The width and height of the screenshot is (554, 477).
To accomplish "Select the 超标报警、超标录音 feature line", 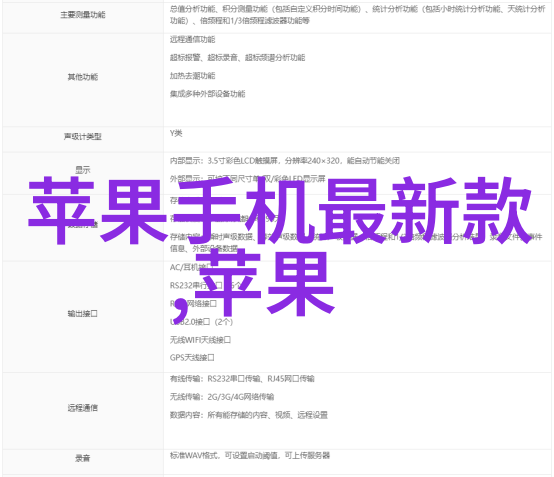I will click(x=237, y=58).
